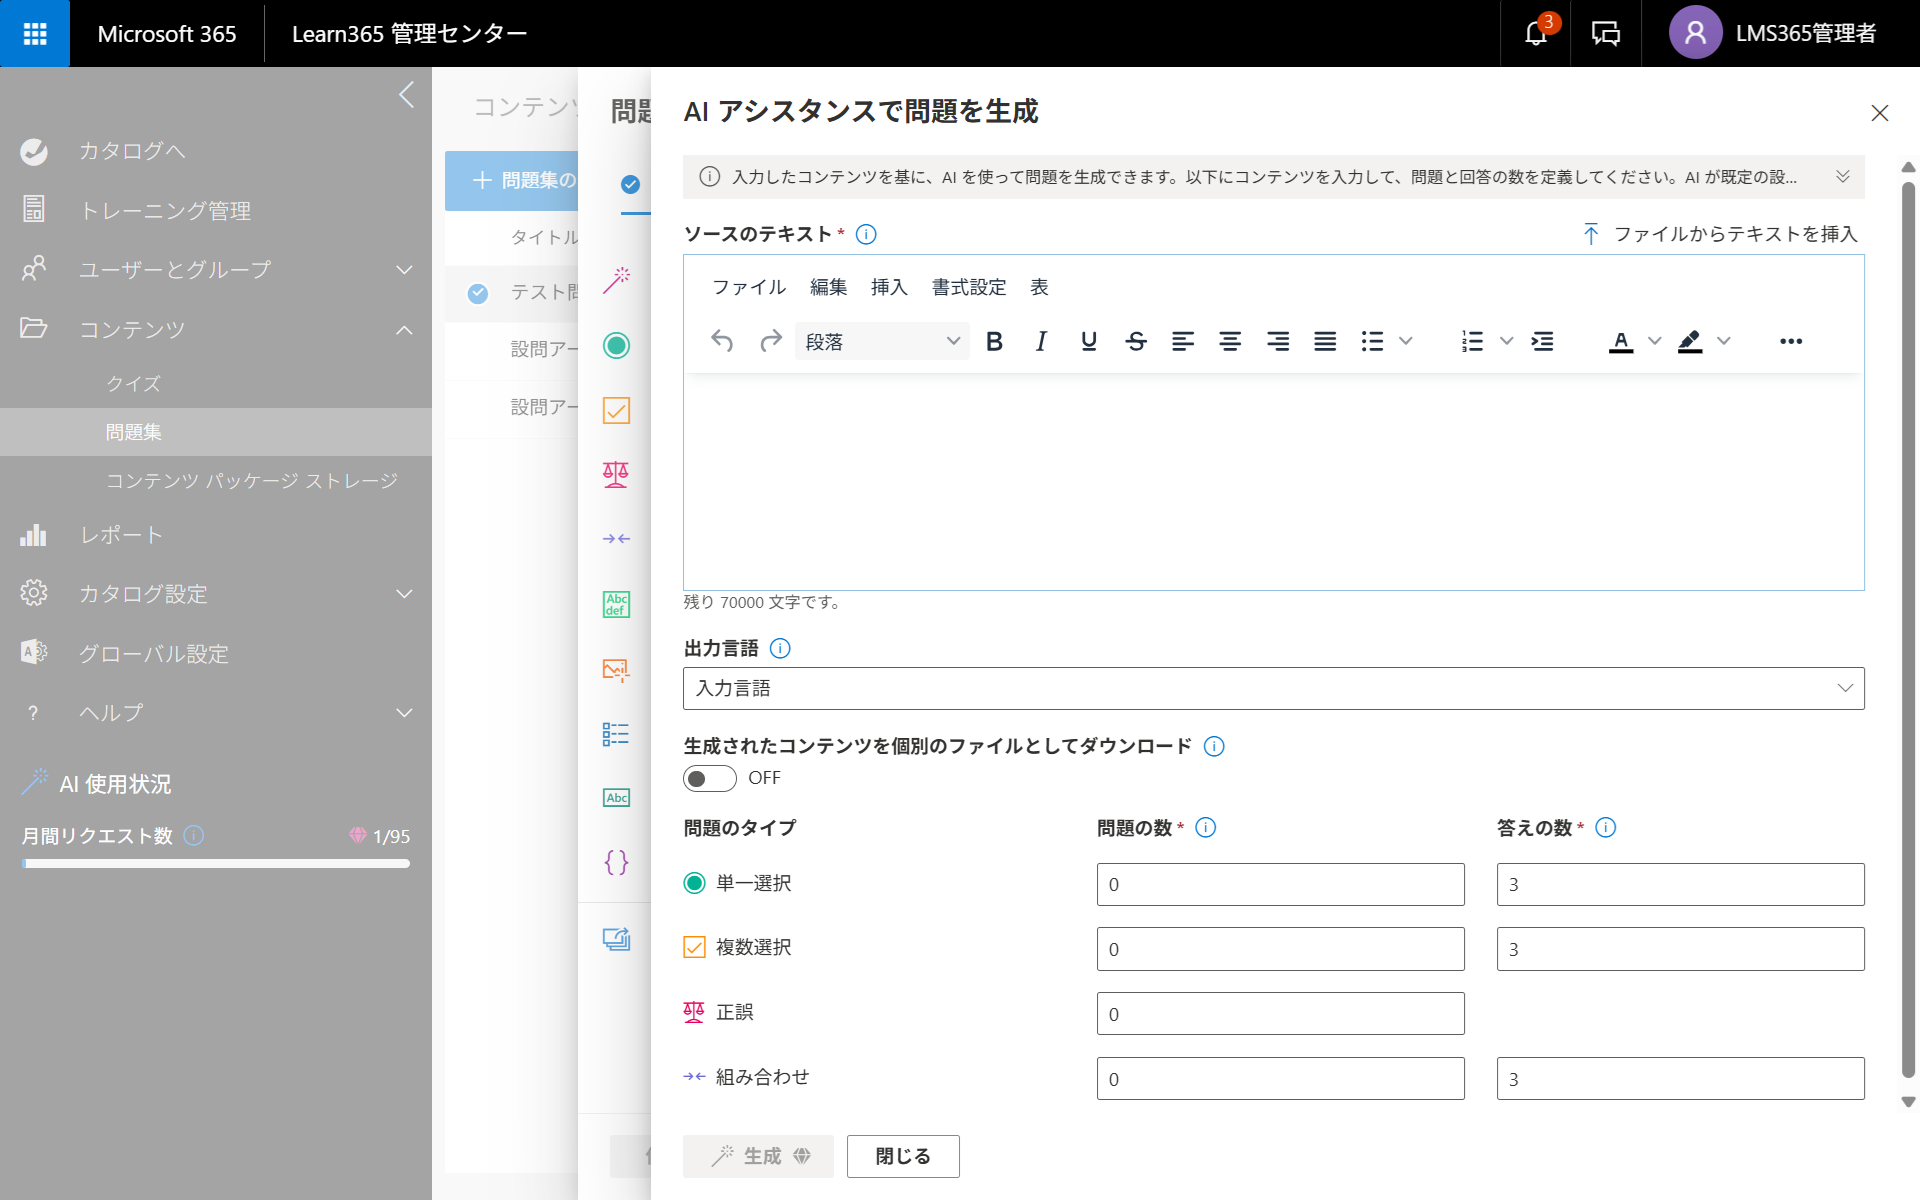Apply text color

click(x=1621, y=341)
